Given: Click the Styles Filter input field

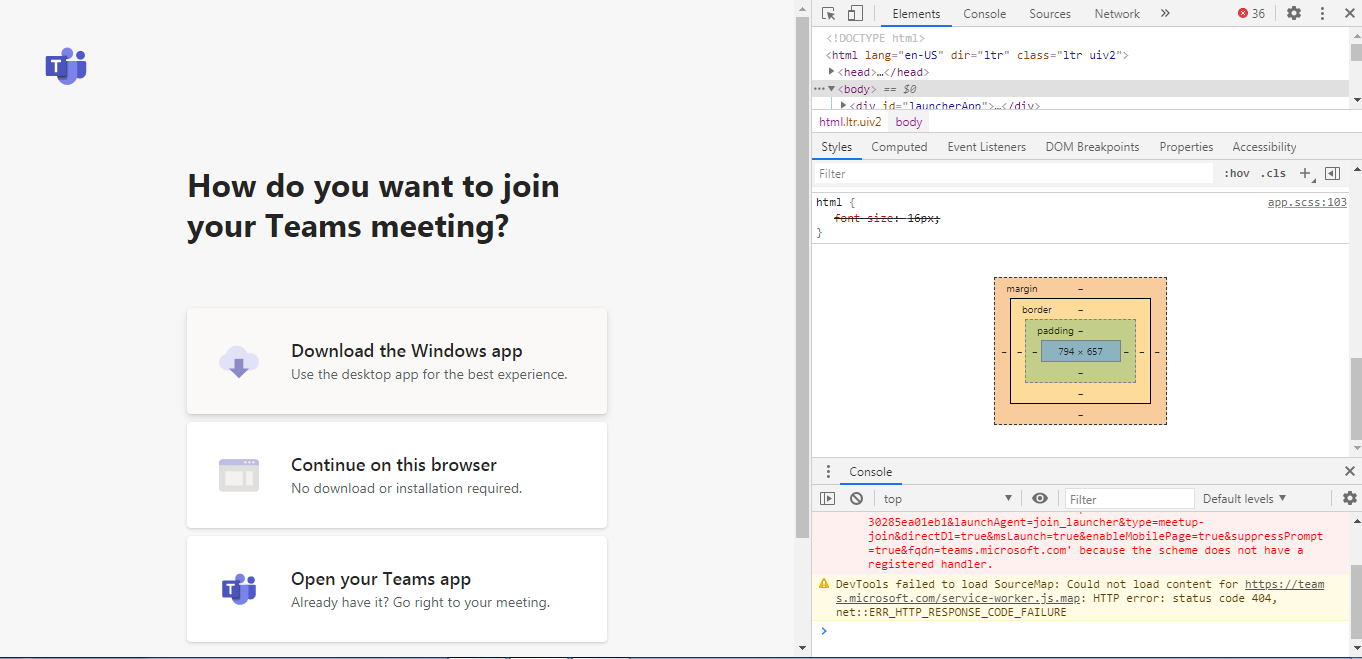Looking at the screenshot, I should (x=1013, y=174).
